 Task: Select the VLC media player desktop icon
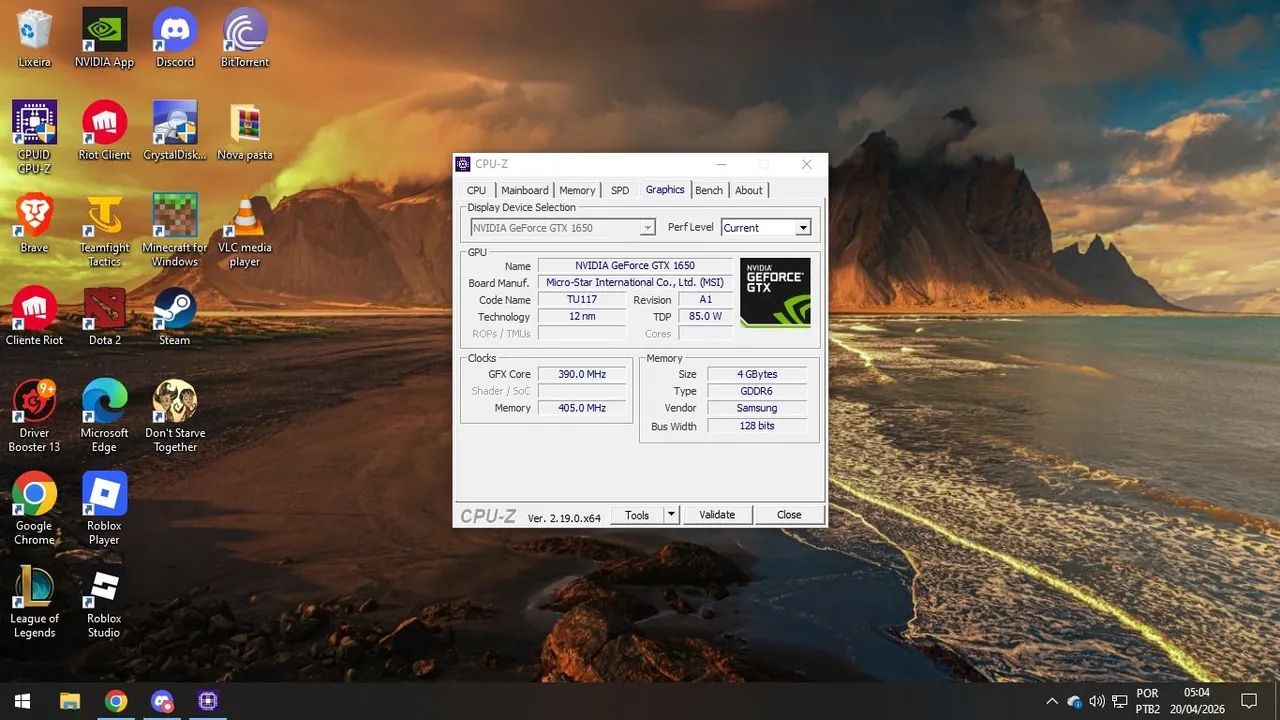[x=245, y=230]
